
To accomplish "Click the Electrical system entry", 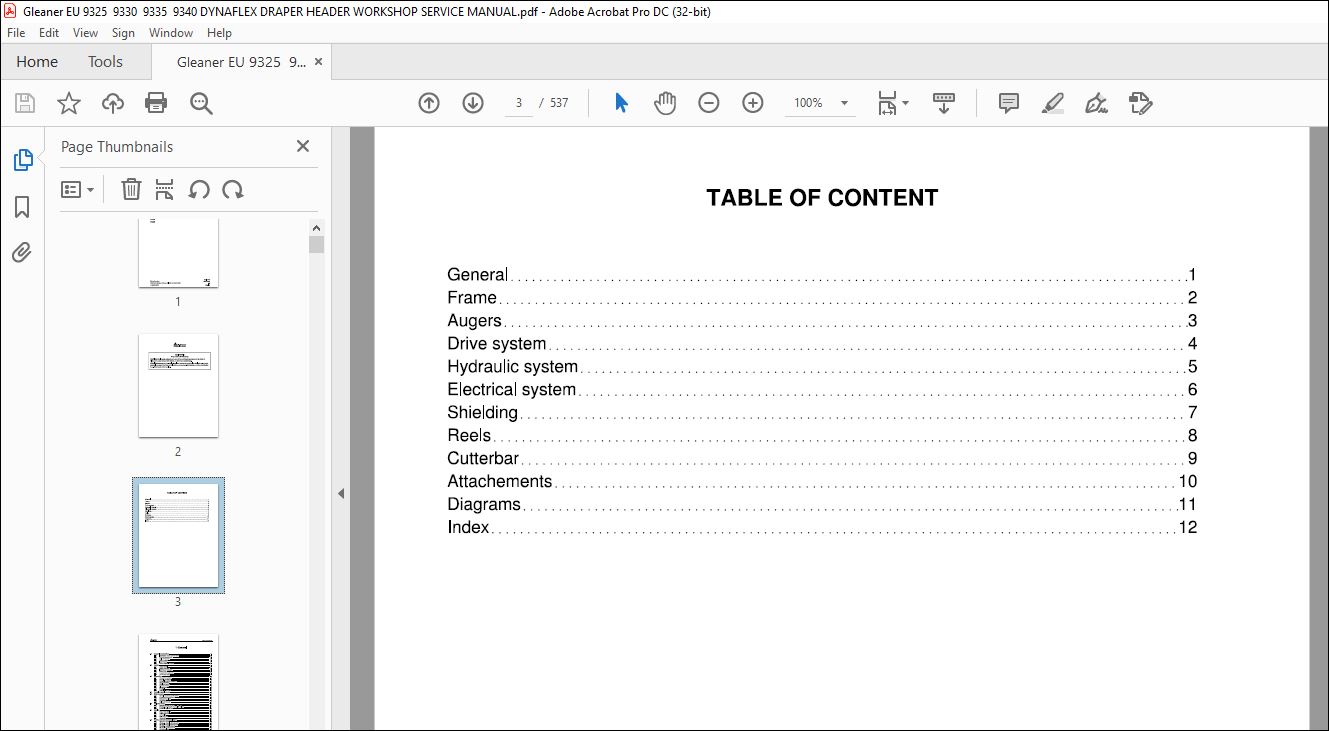I will point(822,390).
